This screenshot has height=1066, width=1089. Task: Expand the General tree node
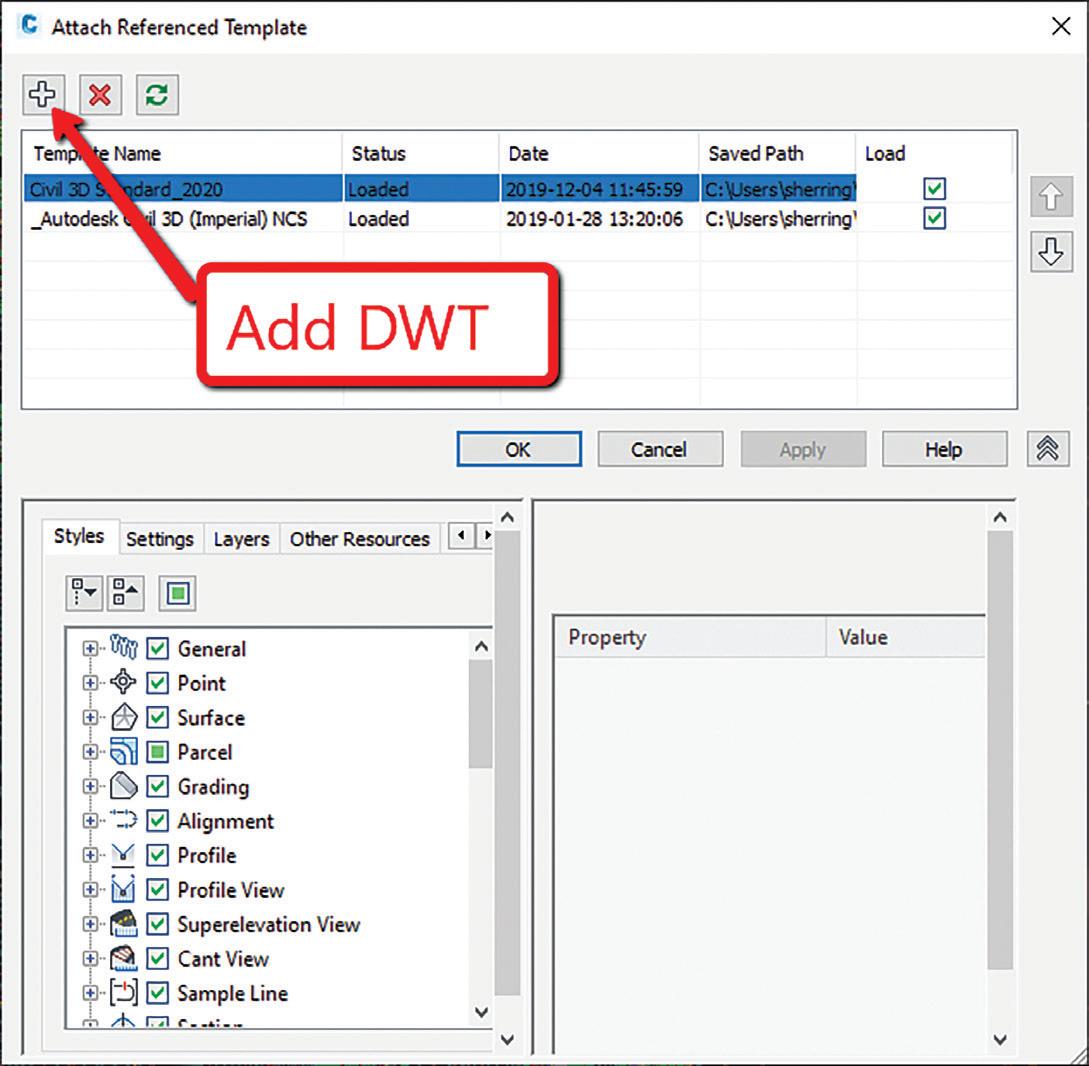coord(90,648)
